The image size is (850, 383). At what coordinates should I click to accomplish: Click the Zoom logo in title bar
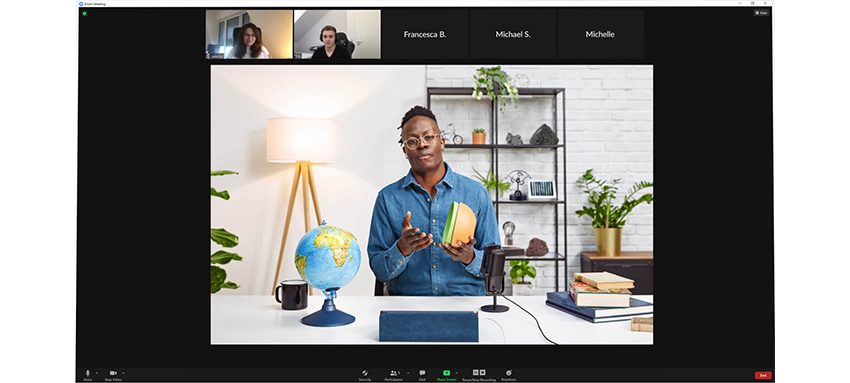click(81, 4)
